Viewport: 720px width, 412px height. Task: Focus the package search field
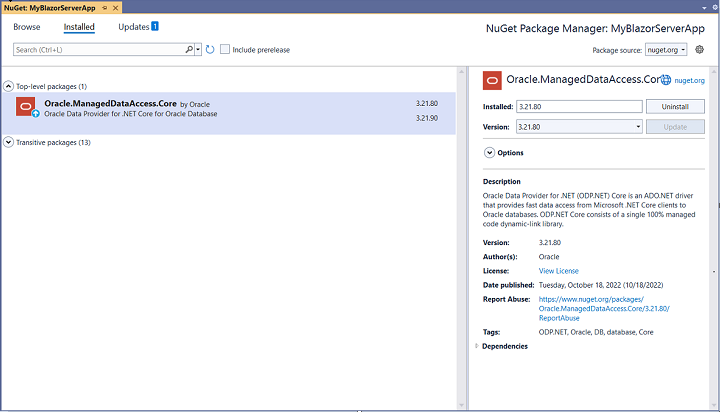point(99,50)
